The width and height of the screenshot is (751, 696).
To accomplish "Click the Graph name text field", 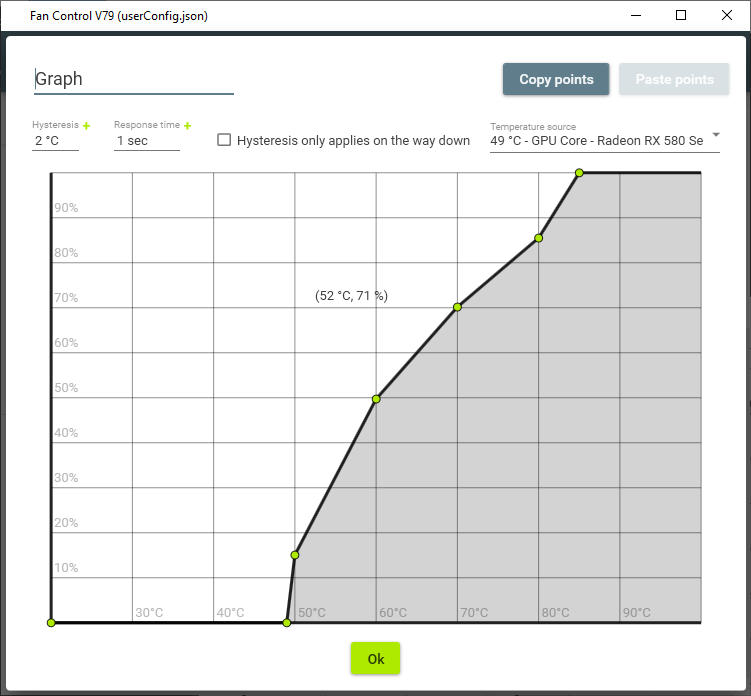I will [x=133, y=79].
